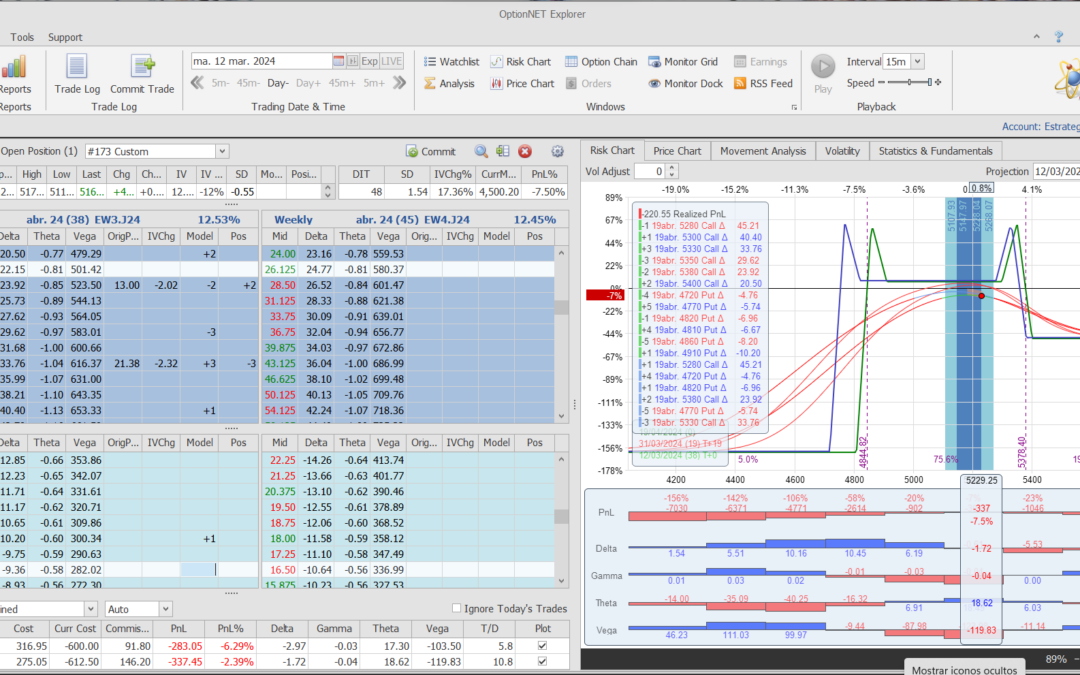Open the Interval 15m dropdown
Image resolution: width=1080 pixels, height=675 pixels.
coord(917,62)
